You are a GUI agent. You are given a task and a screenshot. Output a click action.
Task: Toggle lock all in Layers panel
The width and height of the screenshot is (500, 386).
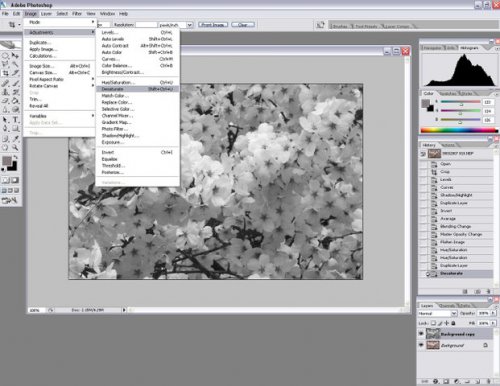(453, 323)
